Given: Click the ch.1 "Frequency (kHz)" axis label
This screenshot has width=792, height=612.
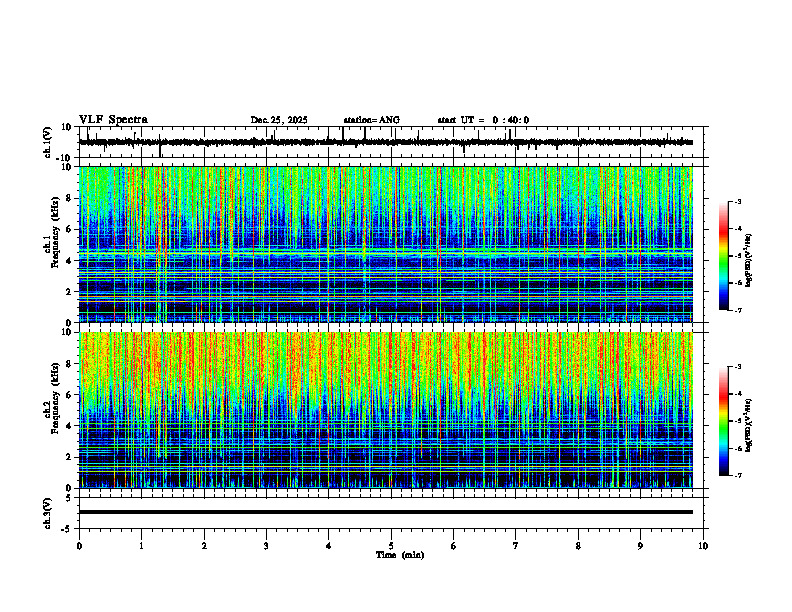Looking at the screenshot, I should point(55,233).
